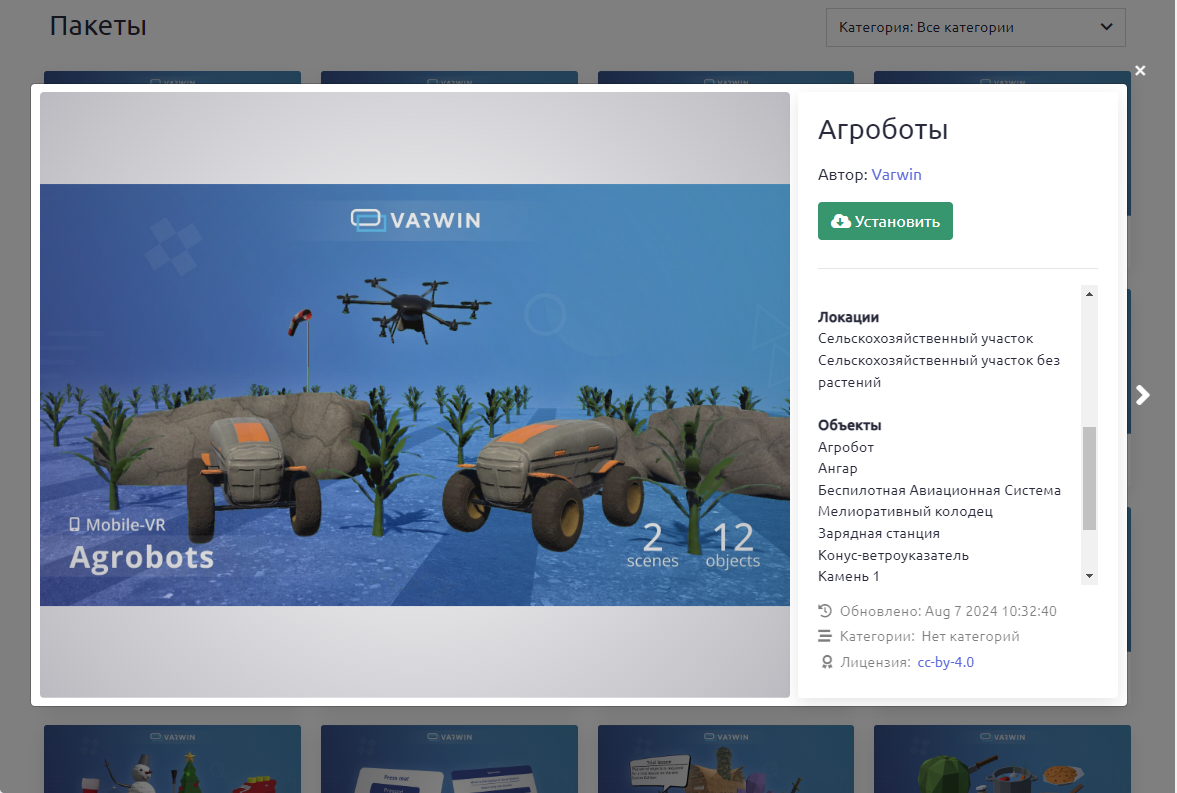The width and height of the screenshot is (1177, 793).
Task: Click the Агроботы package title
Action: point(882,130)
